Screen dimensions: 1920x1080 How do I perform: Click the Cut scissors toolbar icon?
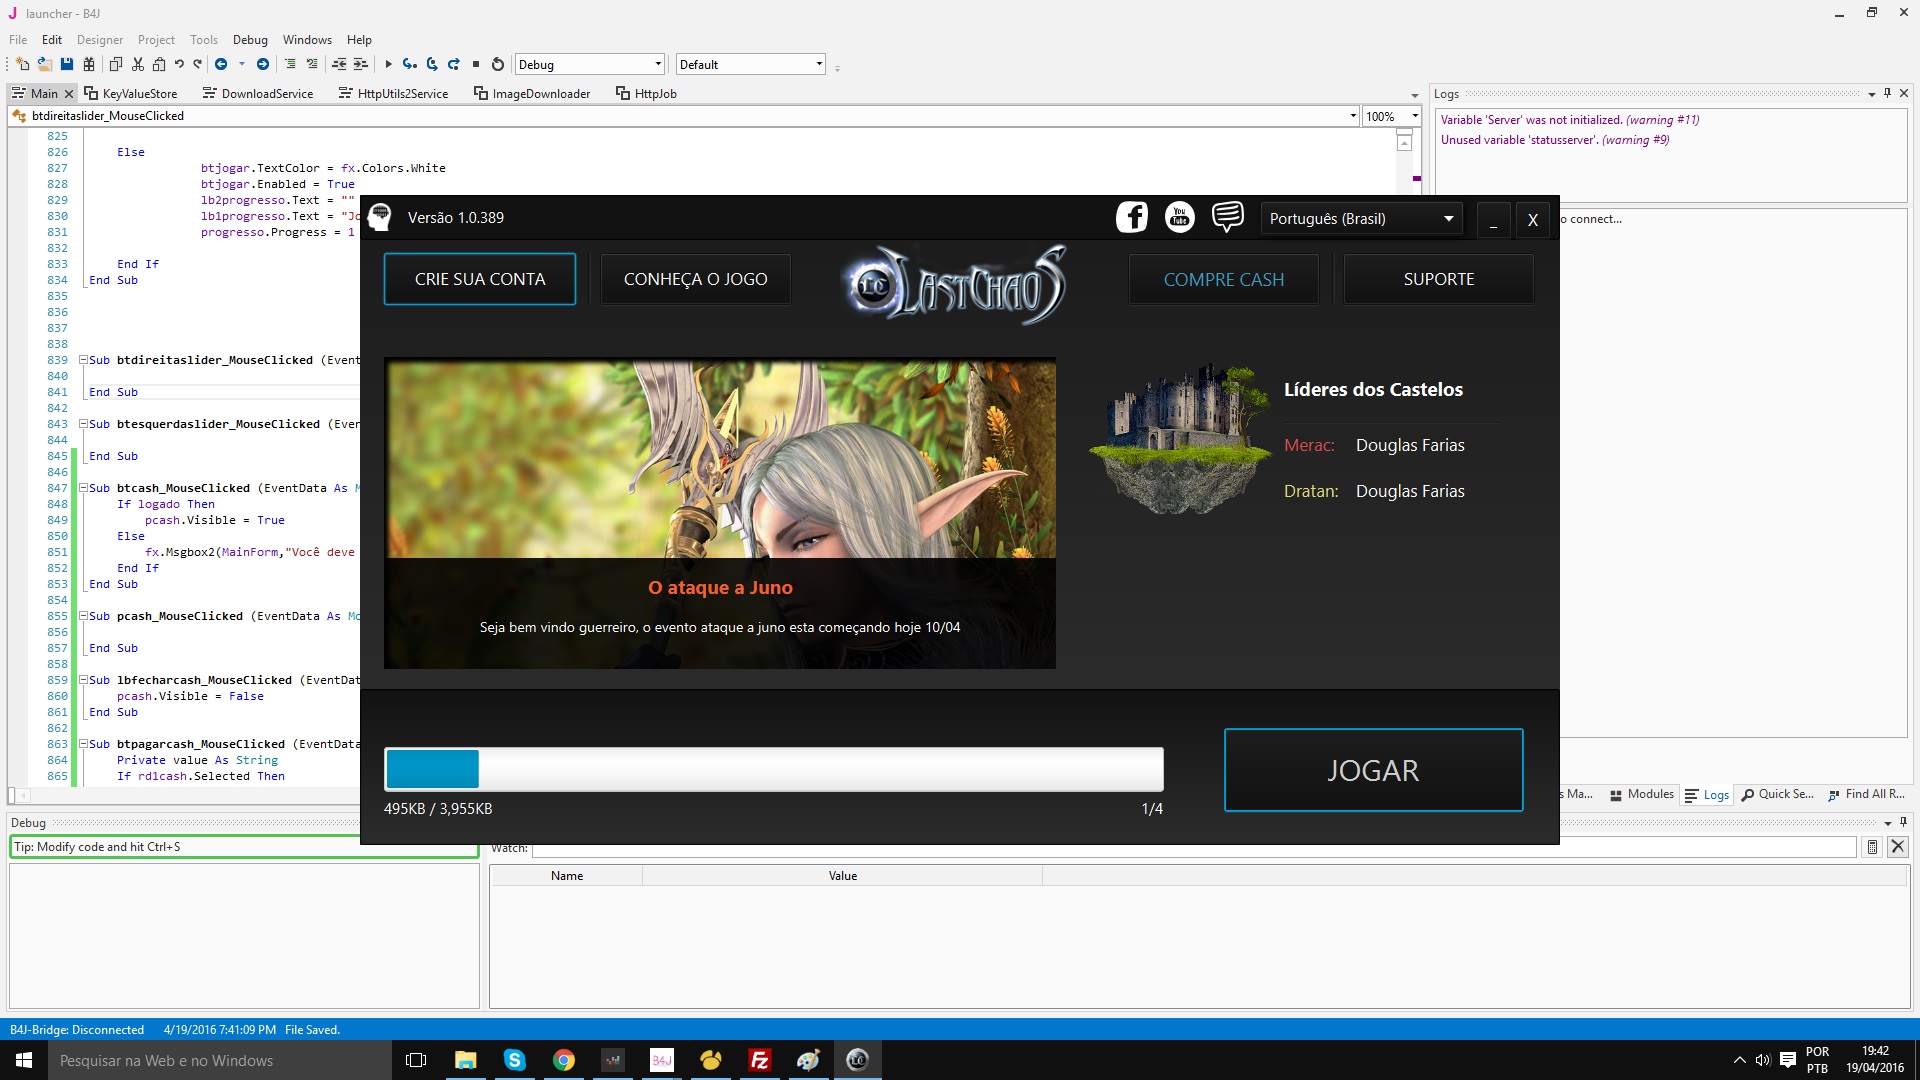click(x=138, y=64)
